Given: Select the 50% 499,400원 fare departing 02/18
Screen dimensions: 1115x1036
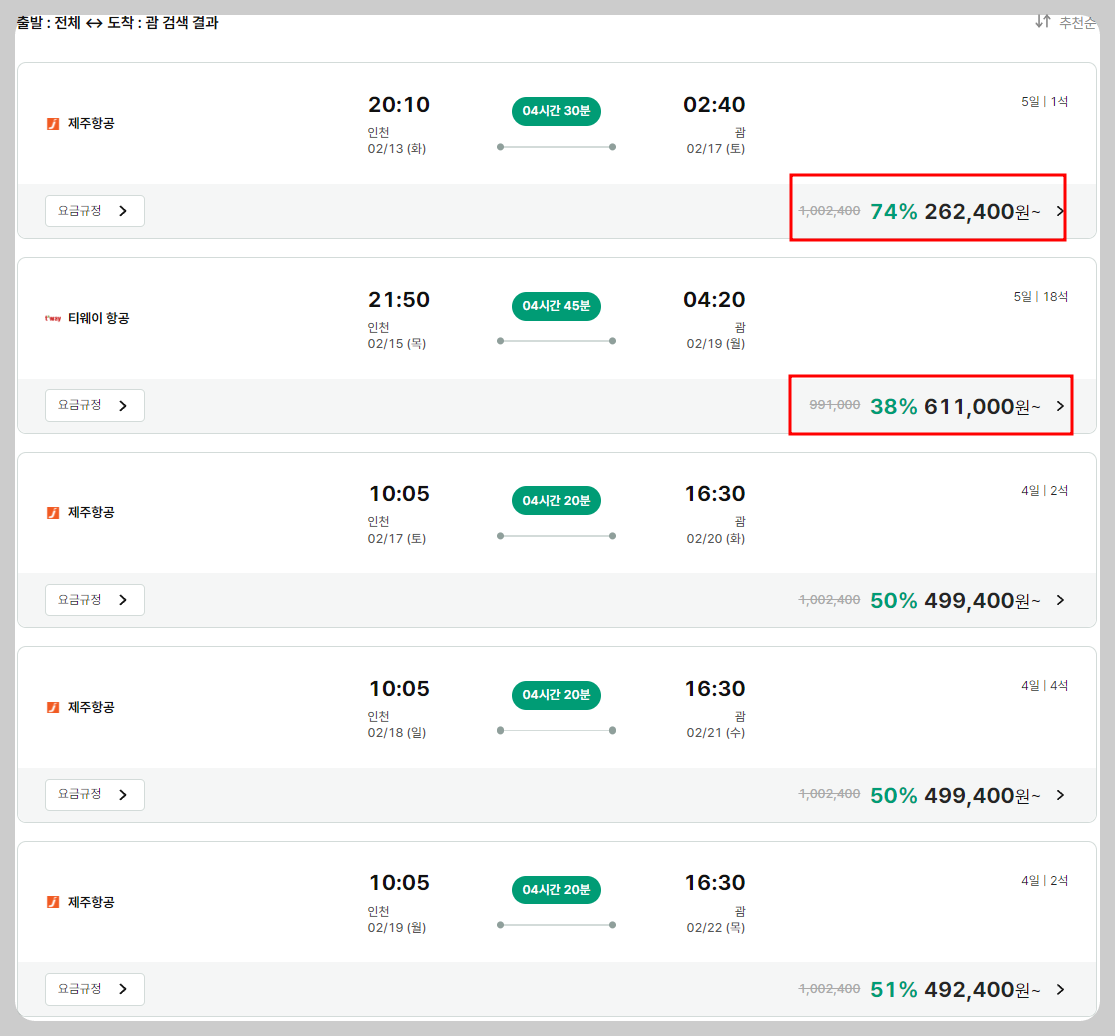Looking at the screenshot, I should click(955, 795).
